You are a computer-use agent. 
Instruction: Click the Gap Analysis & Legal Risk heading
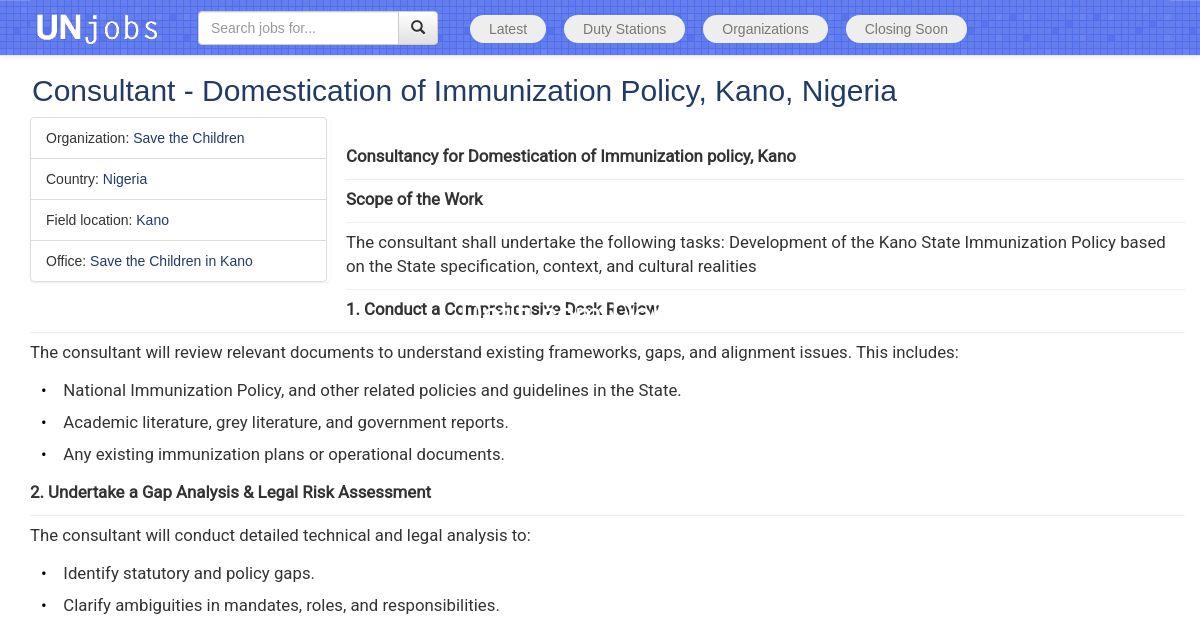230,492
